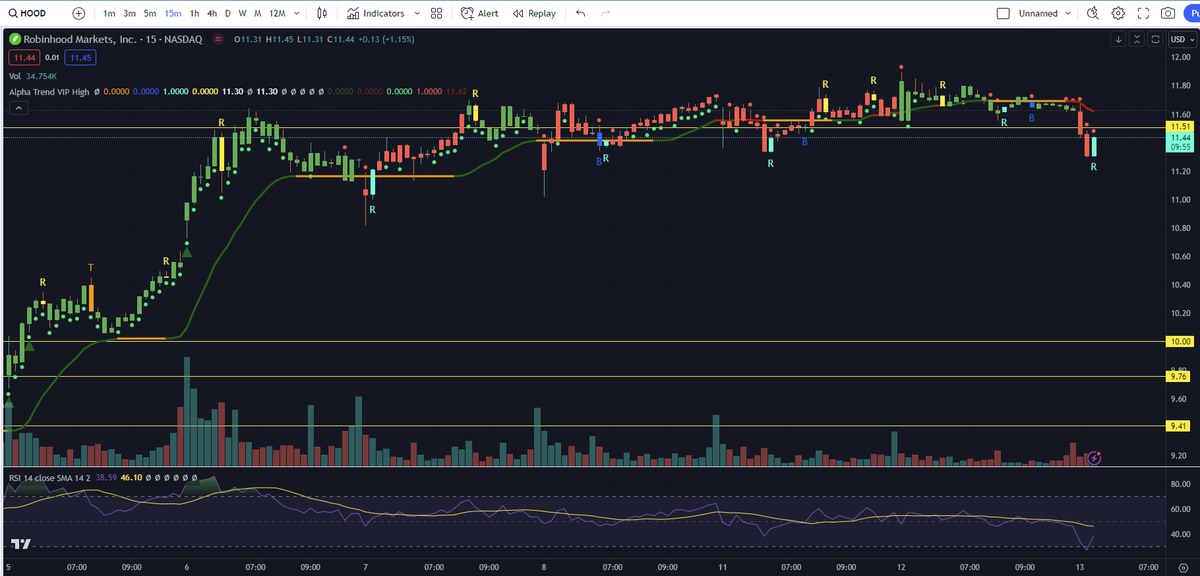Select the 12M timeframe

277,14
